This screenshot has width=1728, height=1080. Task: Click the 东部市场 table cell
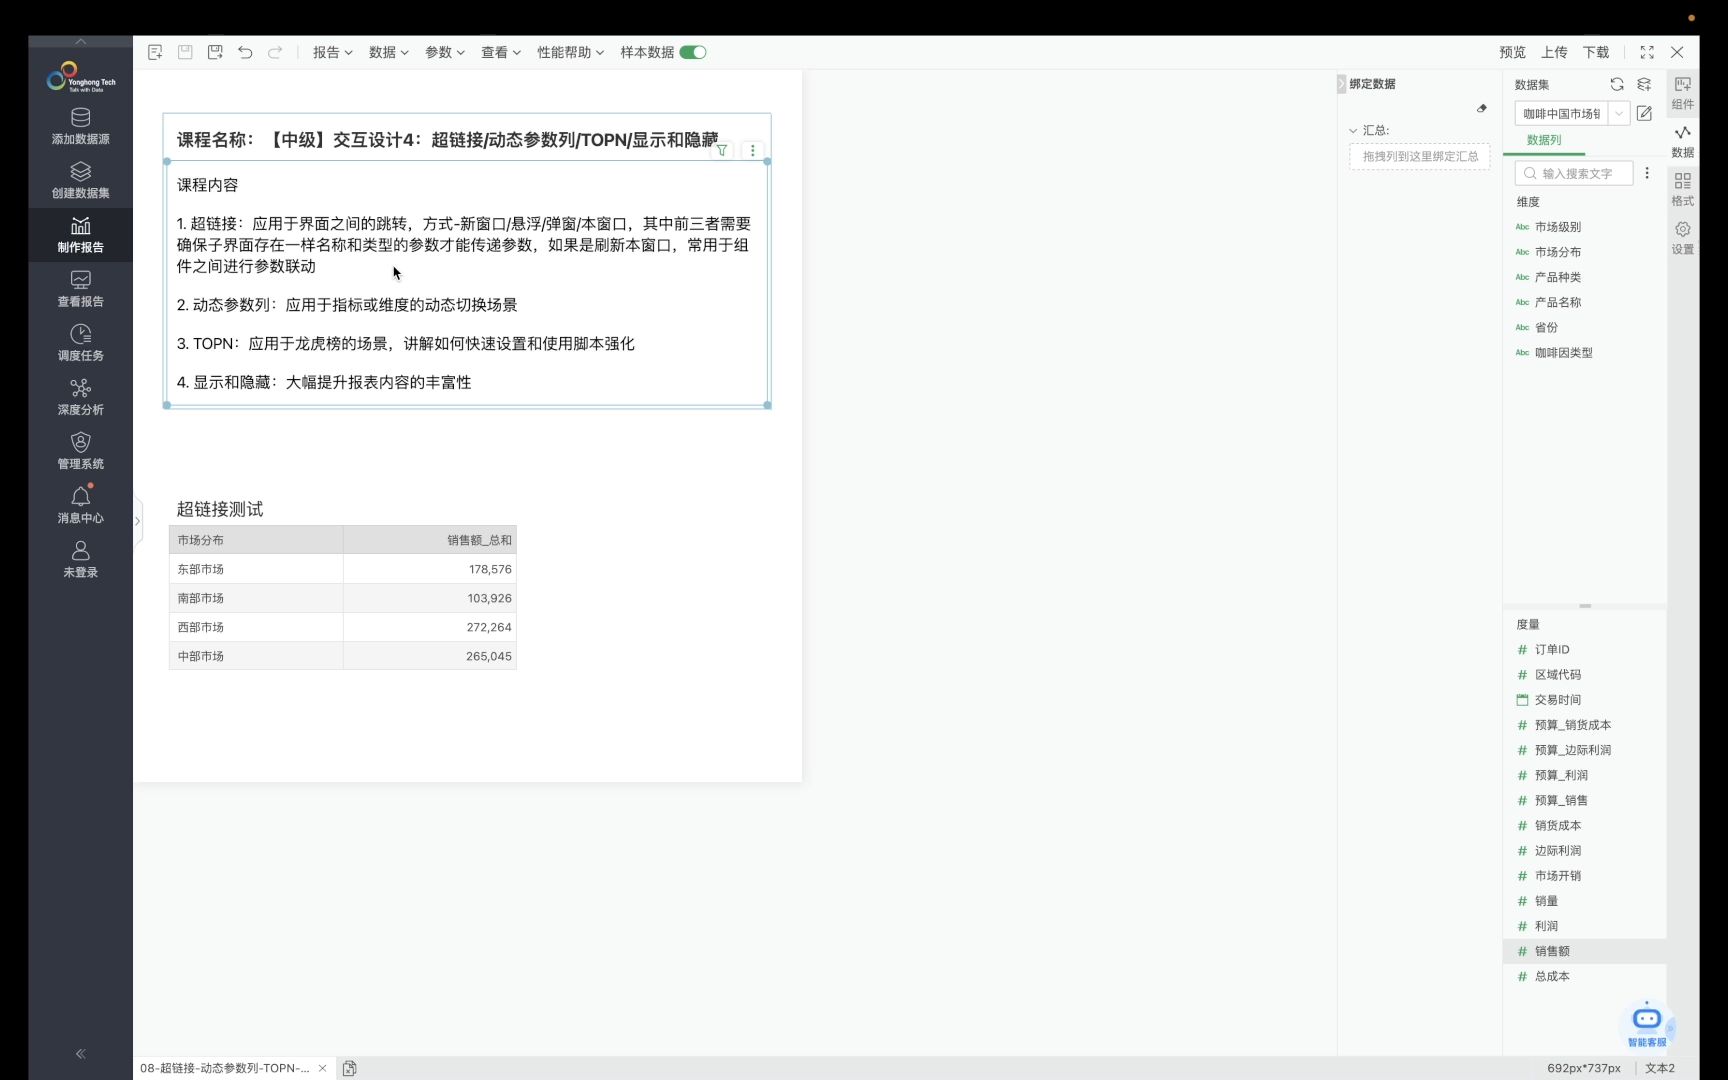(256, 569)
